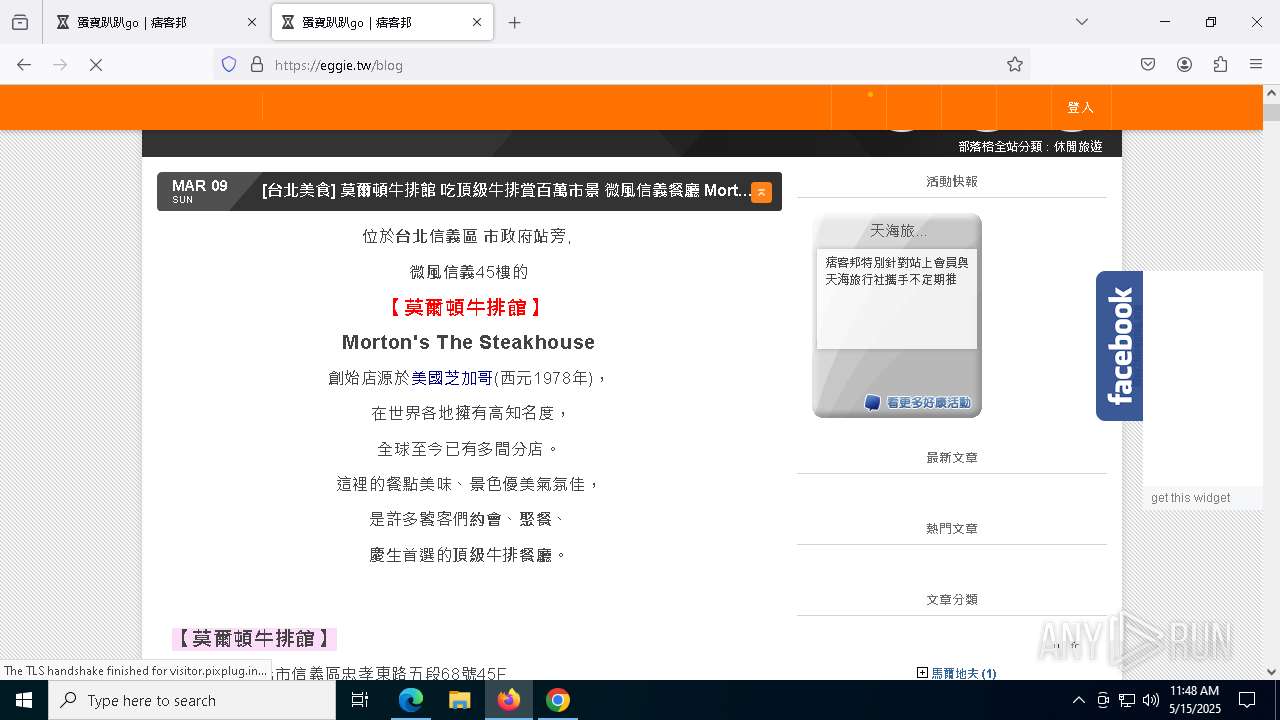Show hidden system tray icons
1280x720 pixels.
click(x=1078, y=700)
